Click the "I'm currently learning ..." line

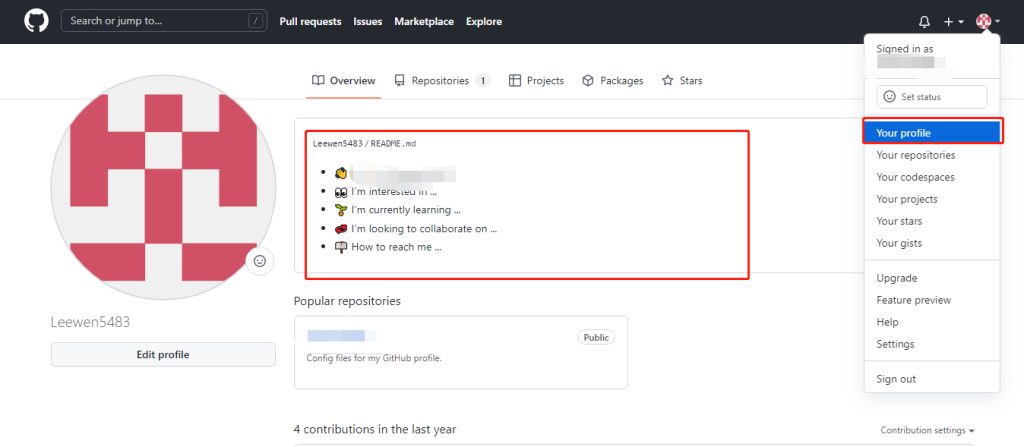pyautogui.click(x=406, y=210)
